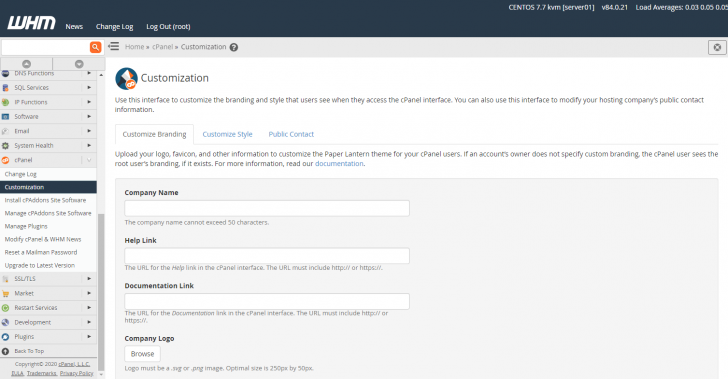Open Upgrade to Latest Version
The height and width of the screenshot is (379, 728).
tap(39, 265)
